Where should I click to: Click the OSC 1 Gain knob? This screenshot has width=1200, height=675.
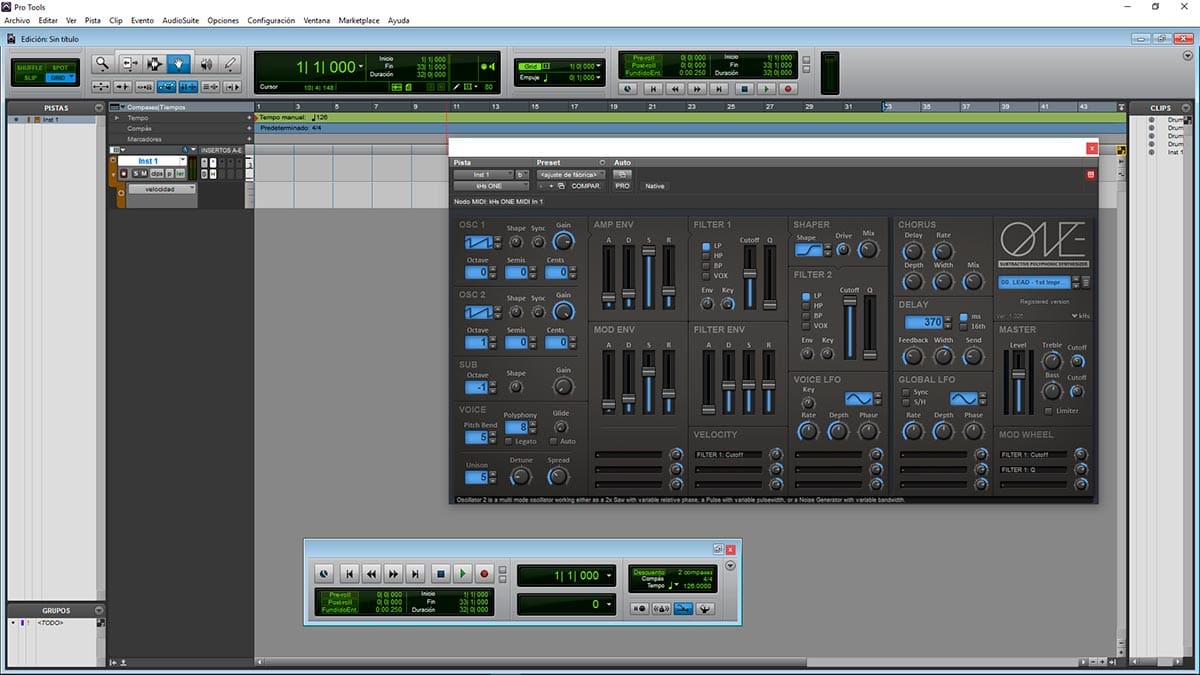coord(564,242)
